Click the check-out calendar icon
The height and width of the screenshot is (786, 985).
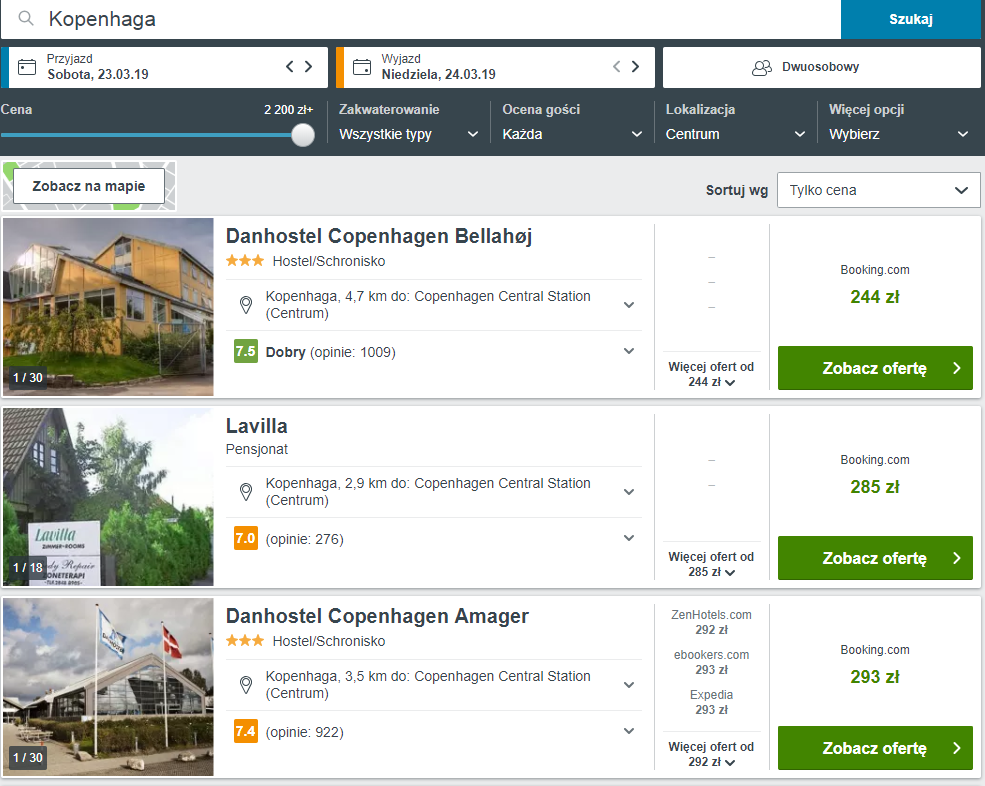pyautogui.click(x=362, y=67)
